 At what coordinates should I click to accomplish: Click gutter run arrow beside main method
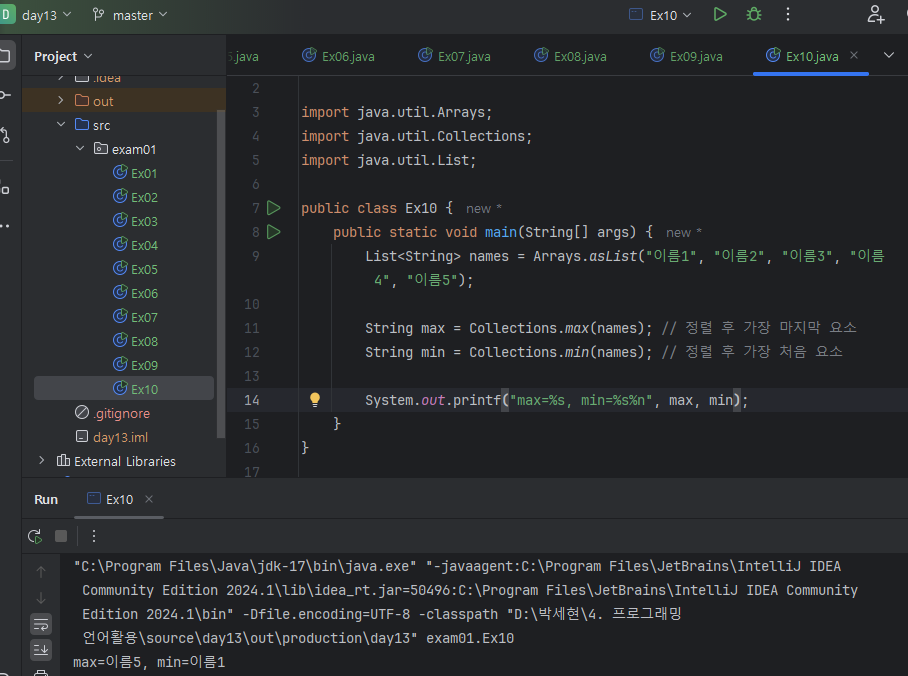274,232
